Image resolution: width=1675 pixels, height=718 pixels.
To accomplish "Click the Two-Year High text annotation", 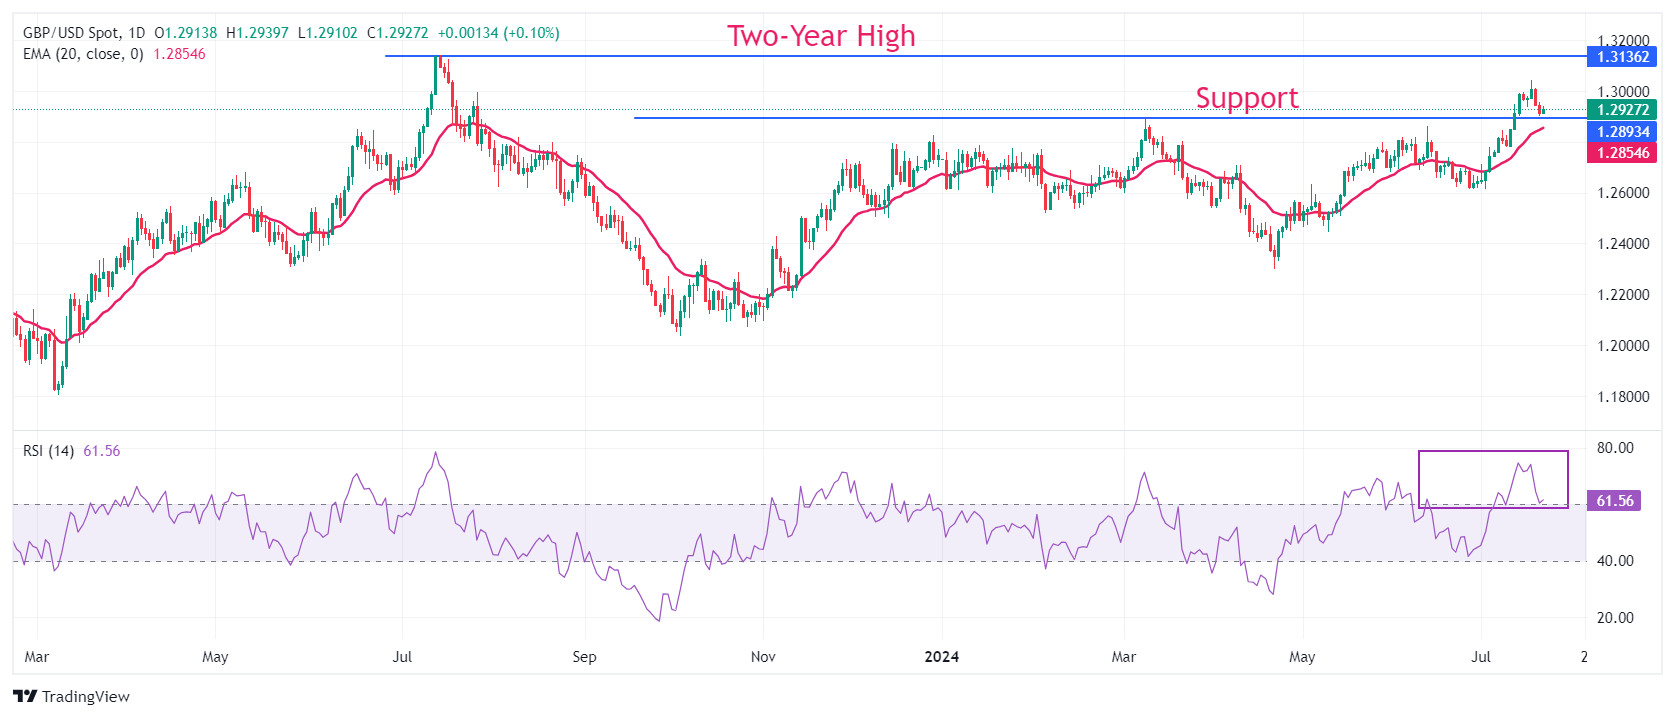I will pyautogui.click(x=821, y=36).
